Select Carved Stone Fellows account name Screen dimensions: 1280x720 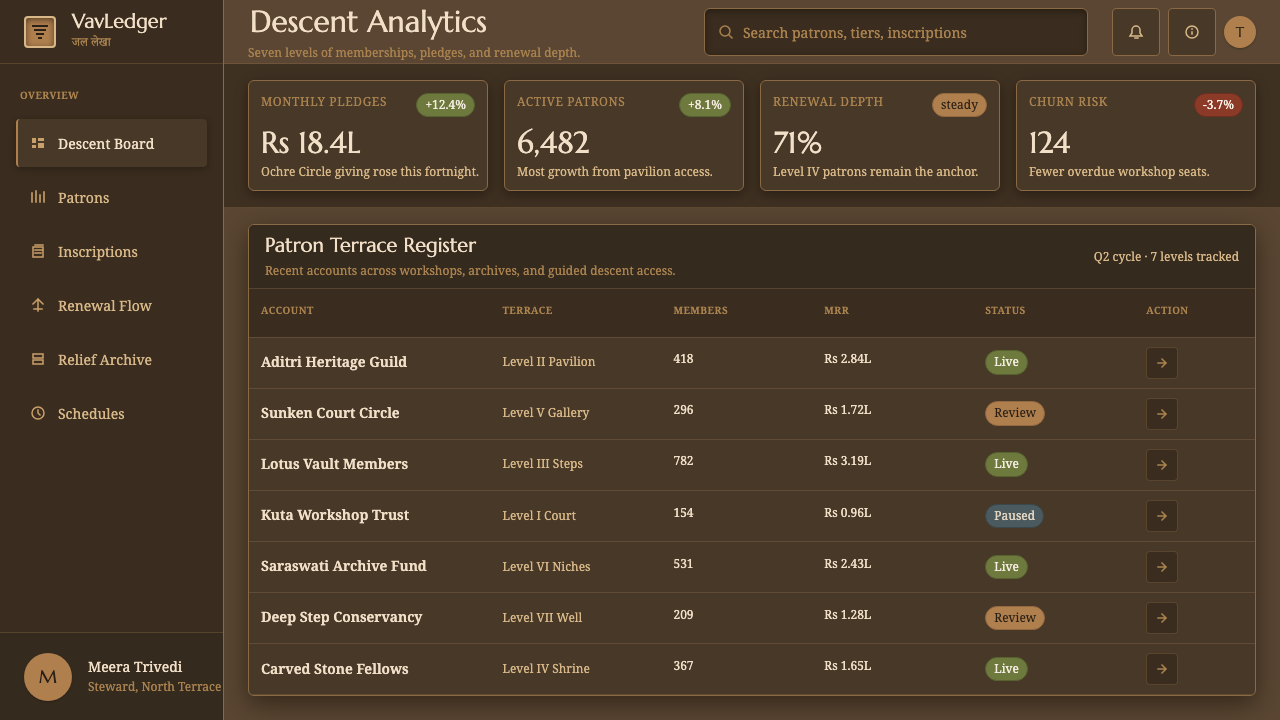[335, 669]
